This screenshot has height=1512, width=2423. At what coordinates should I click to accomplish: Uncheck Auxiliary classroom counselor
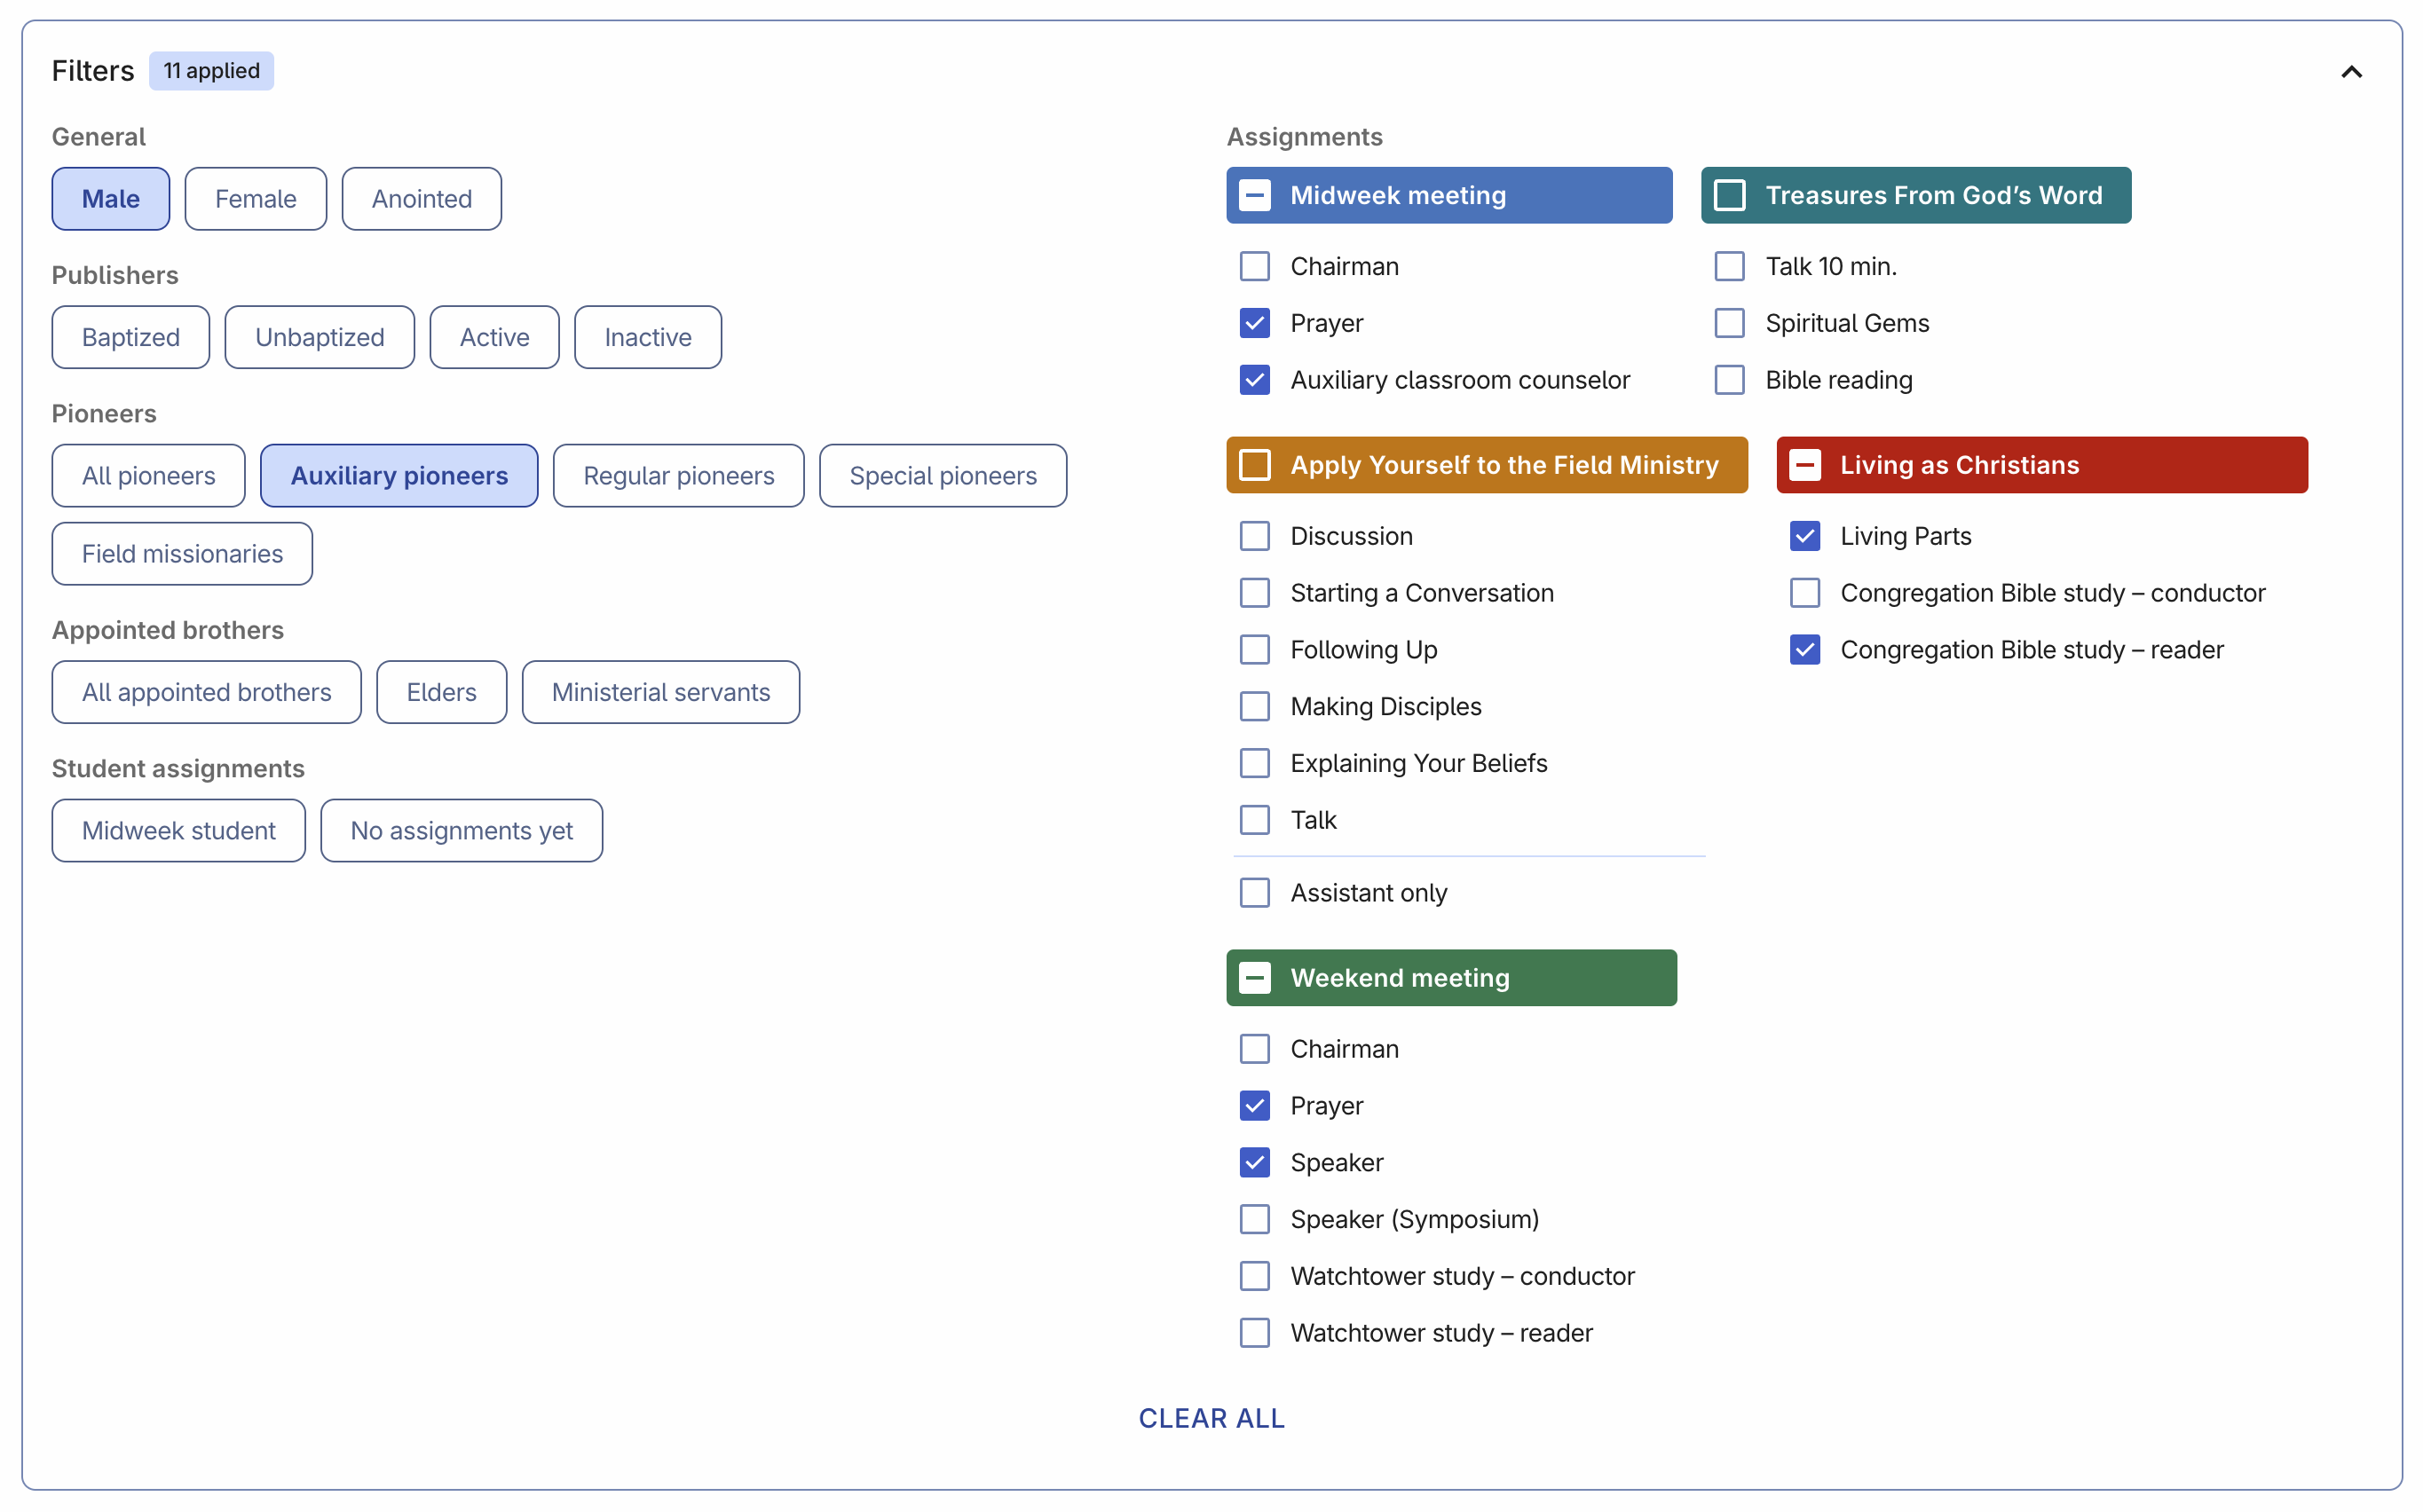point(1254,380)
